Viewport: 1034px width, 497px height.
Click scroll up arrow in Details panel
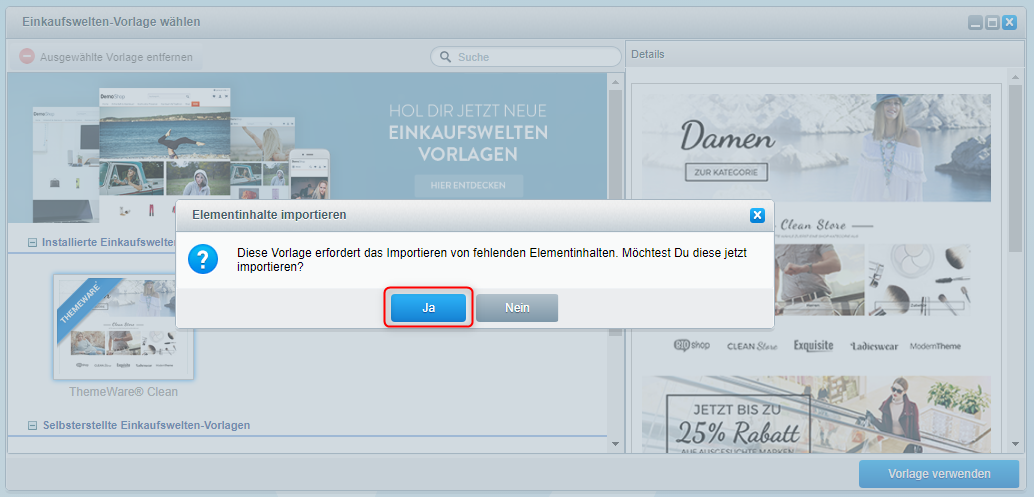1016,76
